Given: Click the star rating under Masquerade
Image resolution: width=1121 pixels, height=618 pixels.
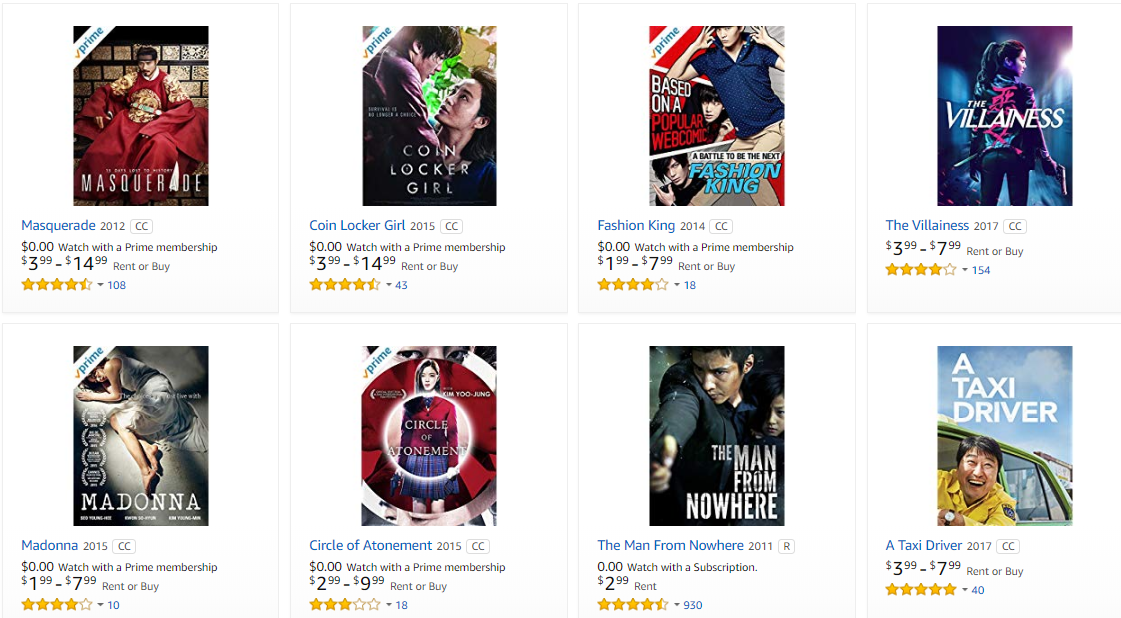Looking at the screenshot, I should (57, 285).
